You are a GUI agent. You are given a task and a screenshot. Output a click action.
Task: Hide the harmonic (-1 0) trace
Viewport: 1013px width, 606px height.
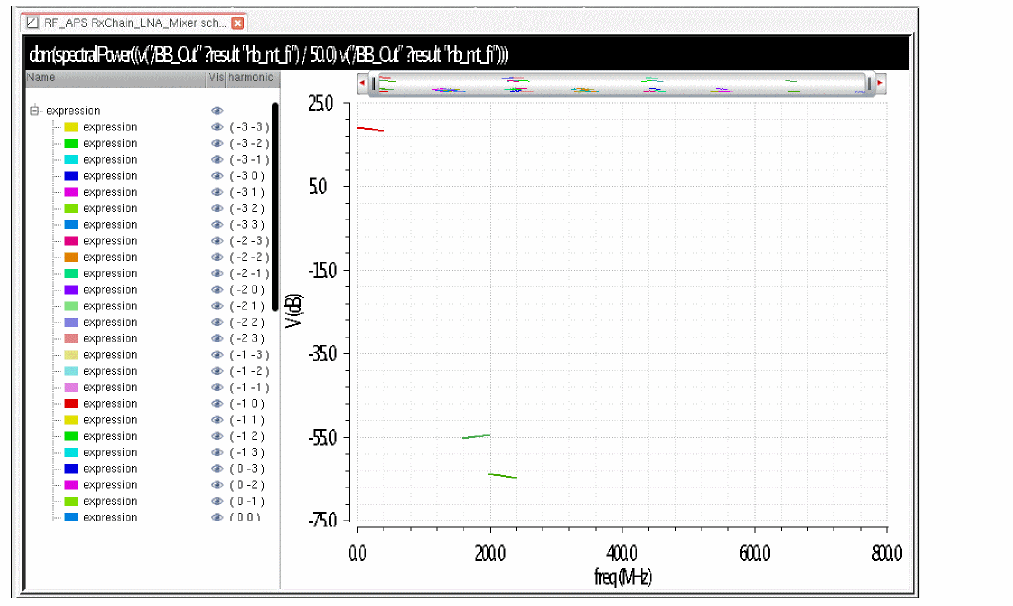(217, 404)
